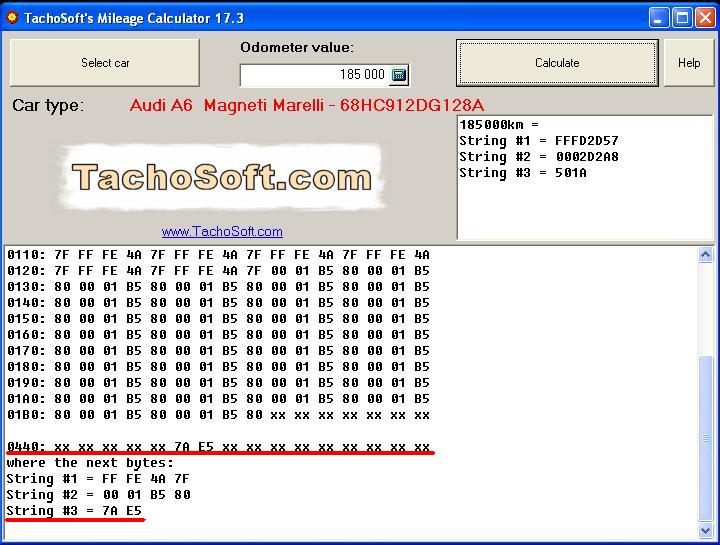Maximize the Mileage Calculator window
Screen dimensions: 720x545
click(x=682, y=18)
